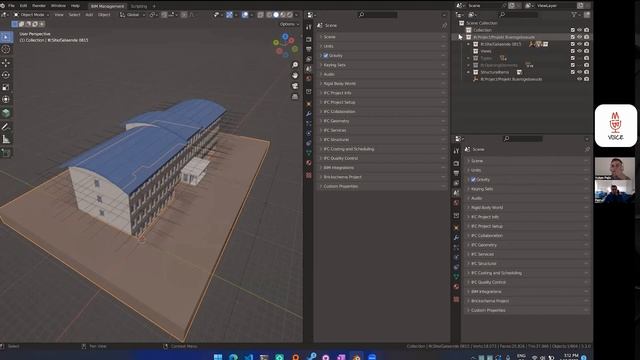Open the Tool tab in the middle properties editor

[309, 27]
